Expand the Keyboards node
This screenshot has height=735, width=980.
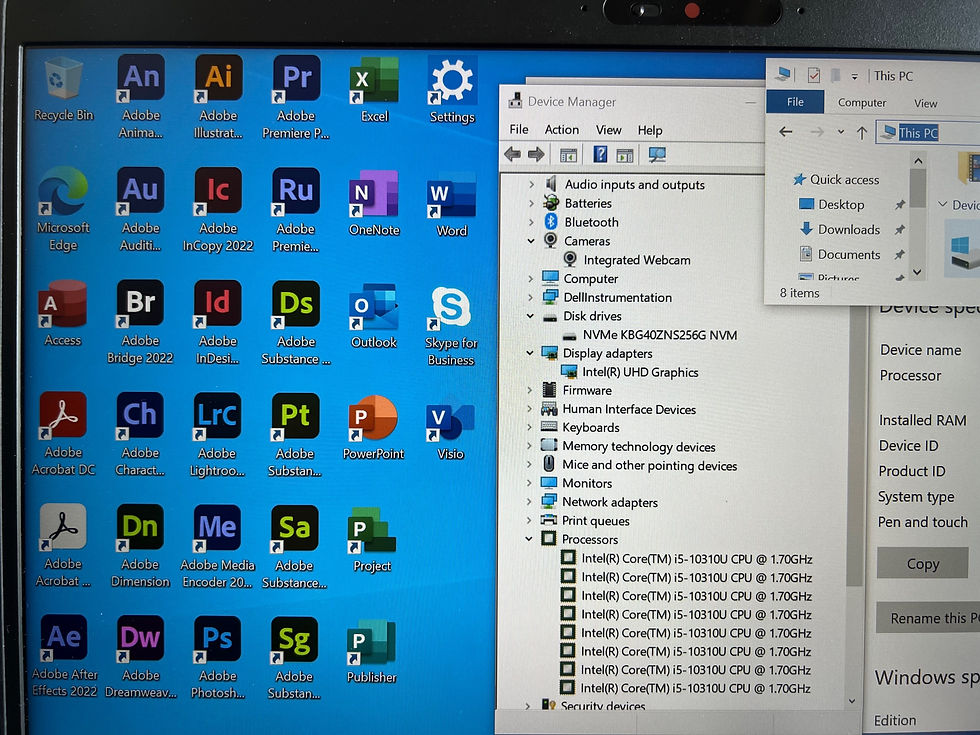coord(529,428)
